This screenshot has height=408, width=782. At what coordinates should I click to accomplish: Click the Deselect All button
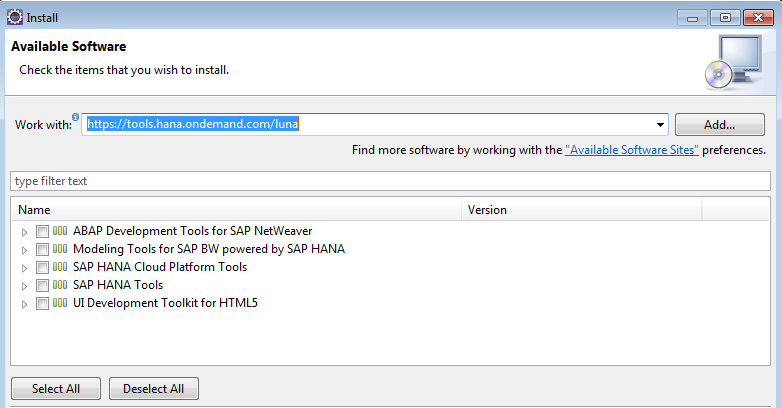(154, 389)
